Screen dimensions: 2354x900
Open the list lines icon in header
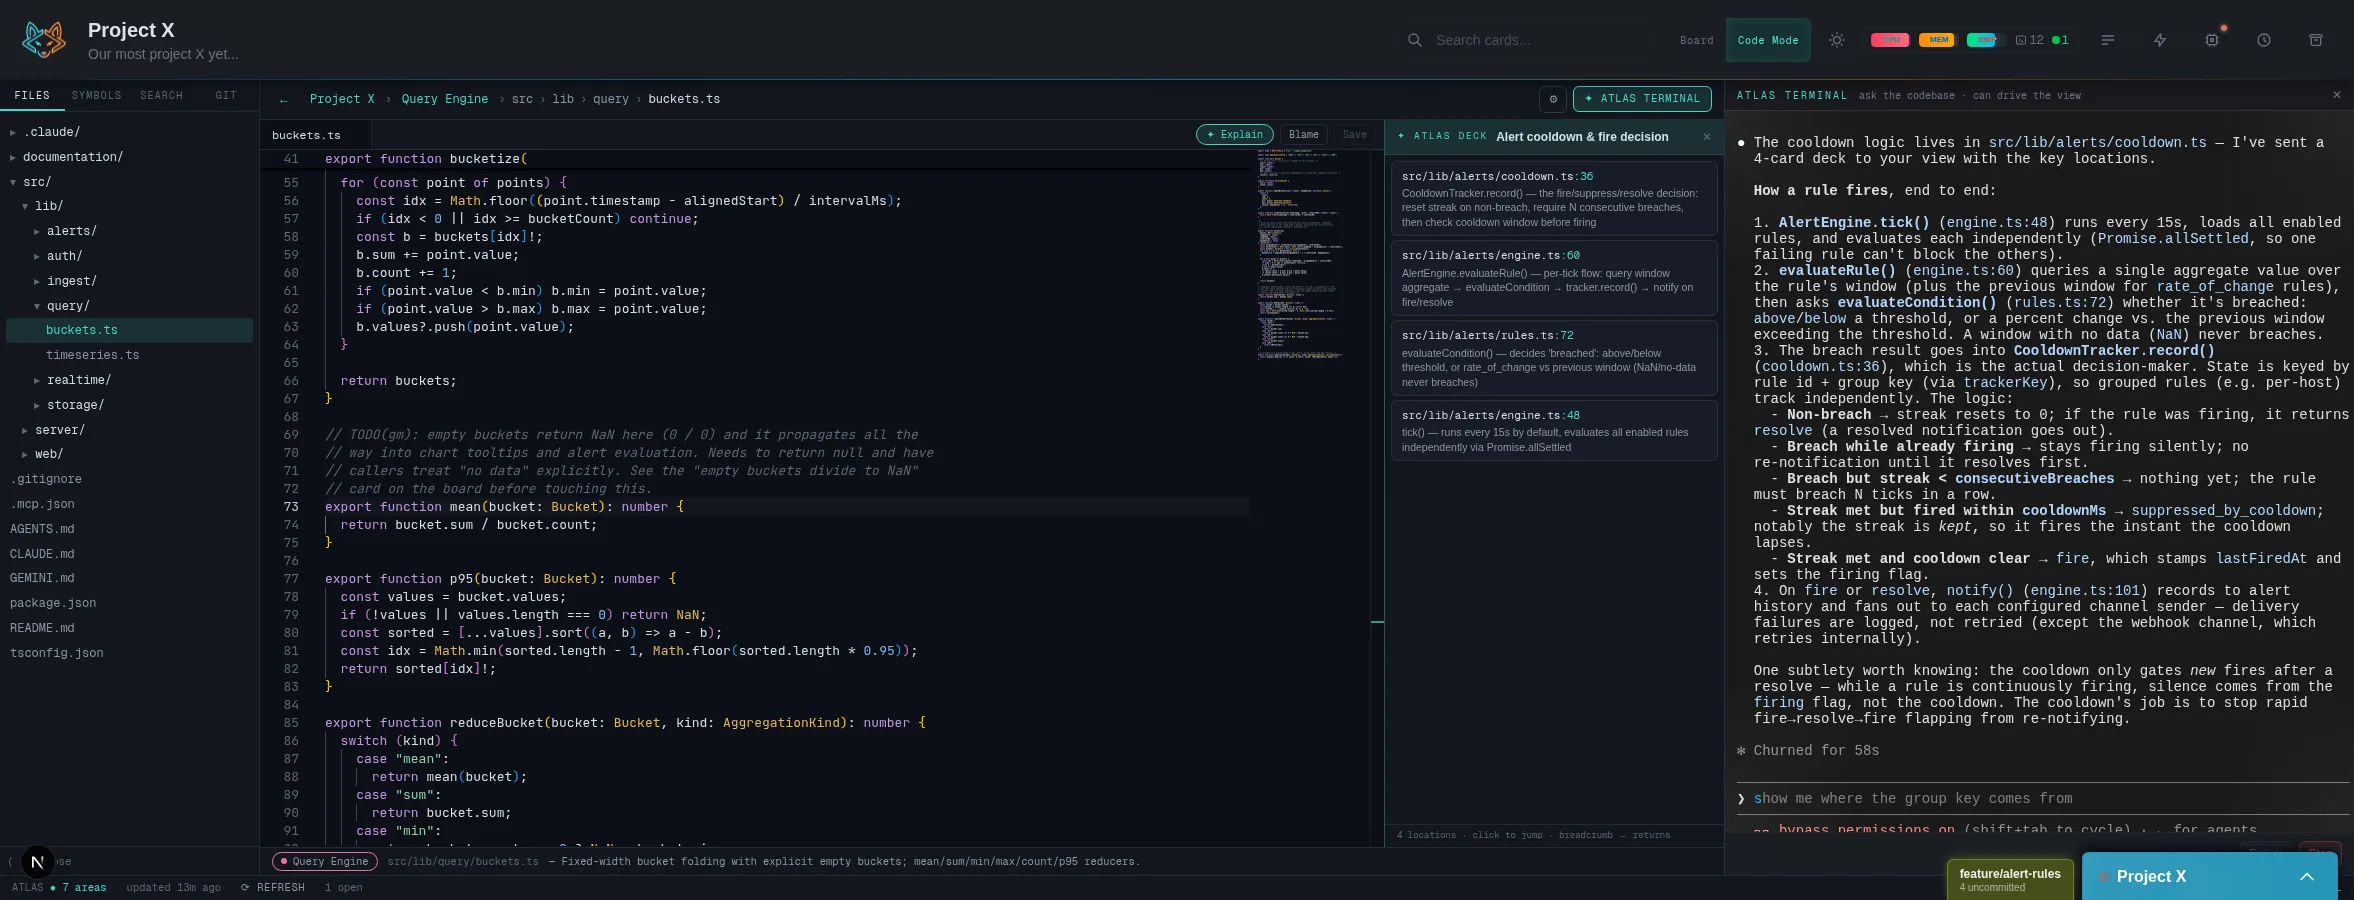point(2108,40)
